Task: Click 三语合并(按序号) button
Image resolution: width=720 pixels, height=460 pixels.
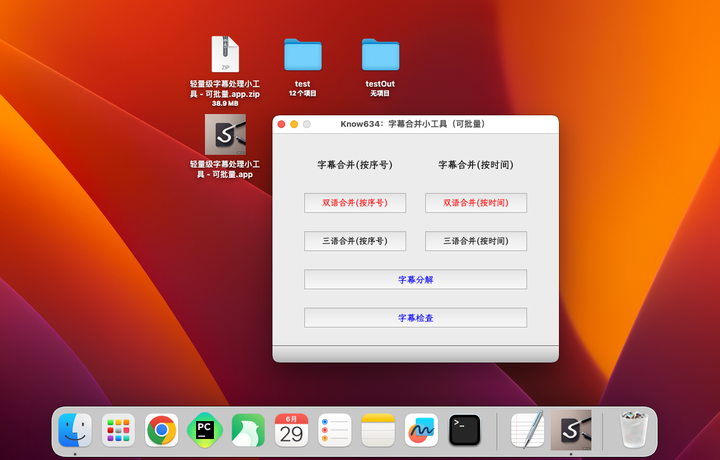Action: (355, 241)
